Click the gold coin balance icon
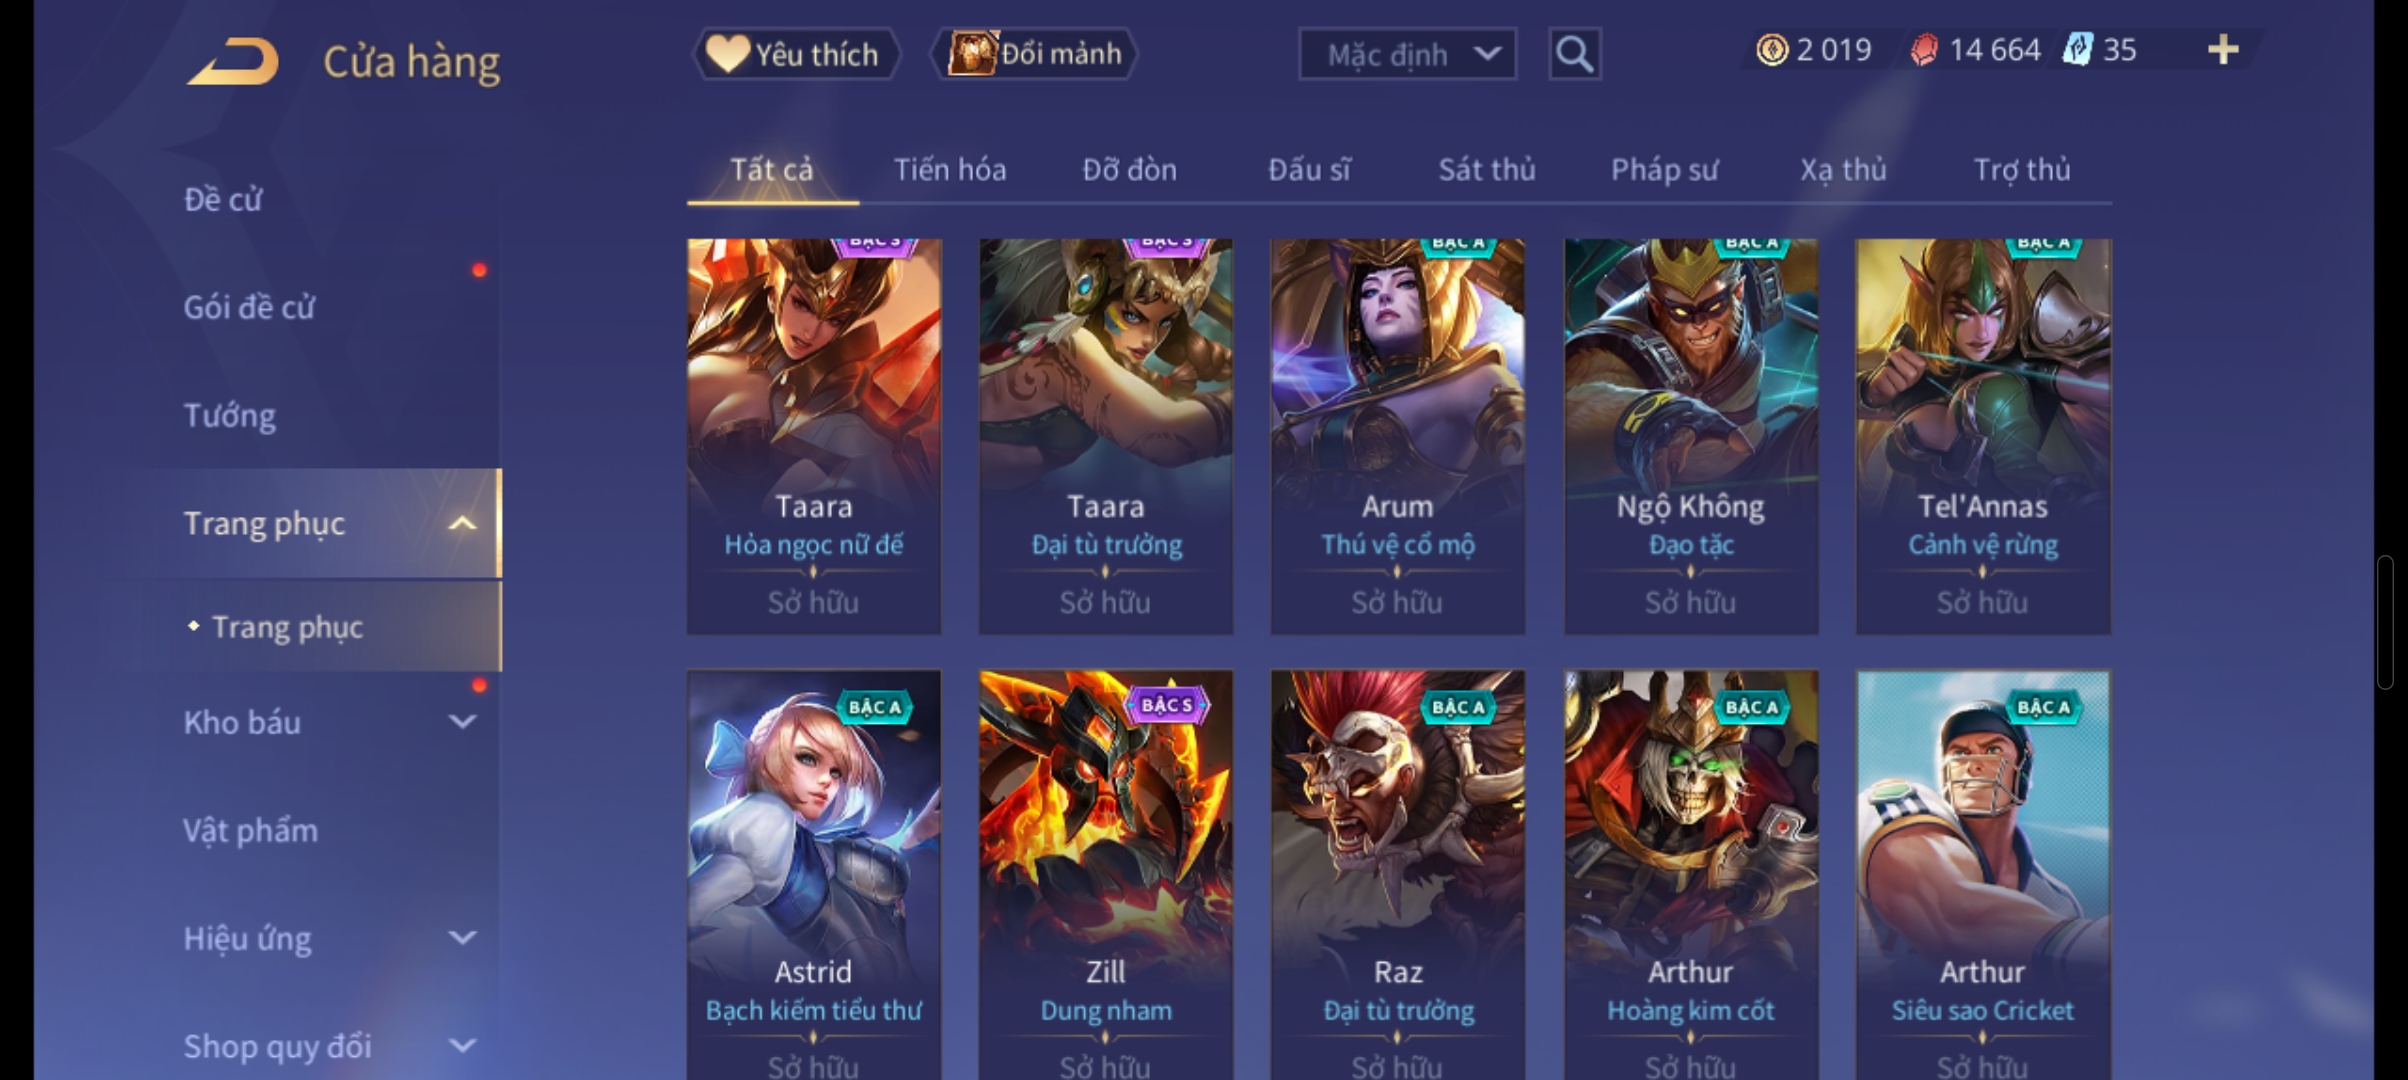 pyautogui.click(x=1772, y=50)
